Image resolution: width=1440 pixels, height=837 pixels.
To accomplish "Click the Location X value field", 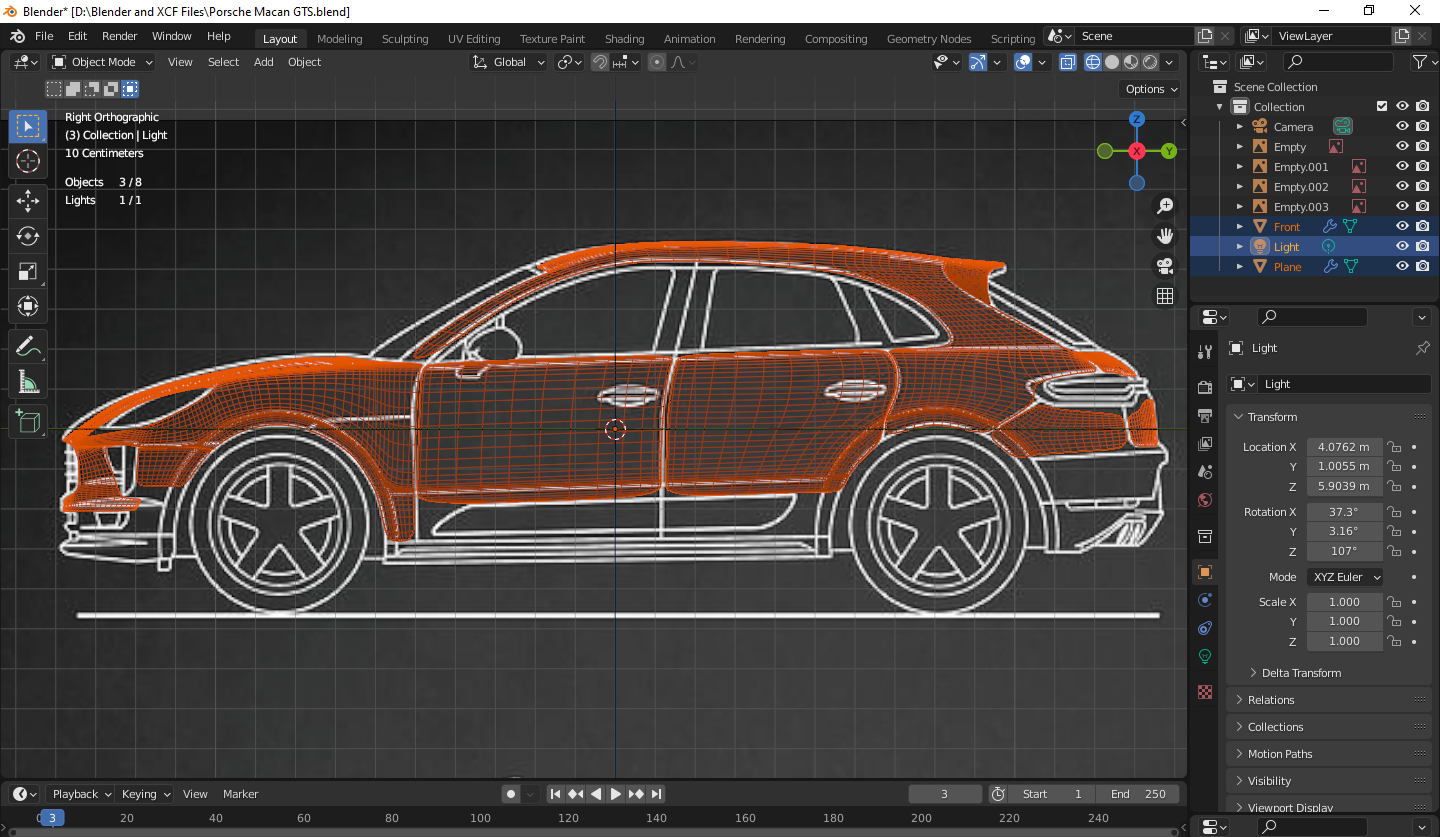I will (1343, 447).
